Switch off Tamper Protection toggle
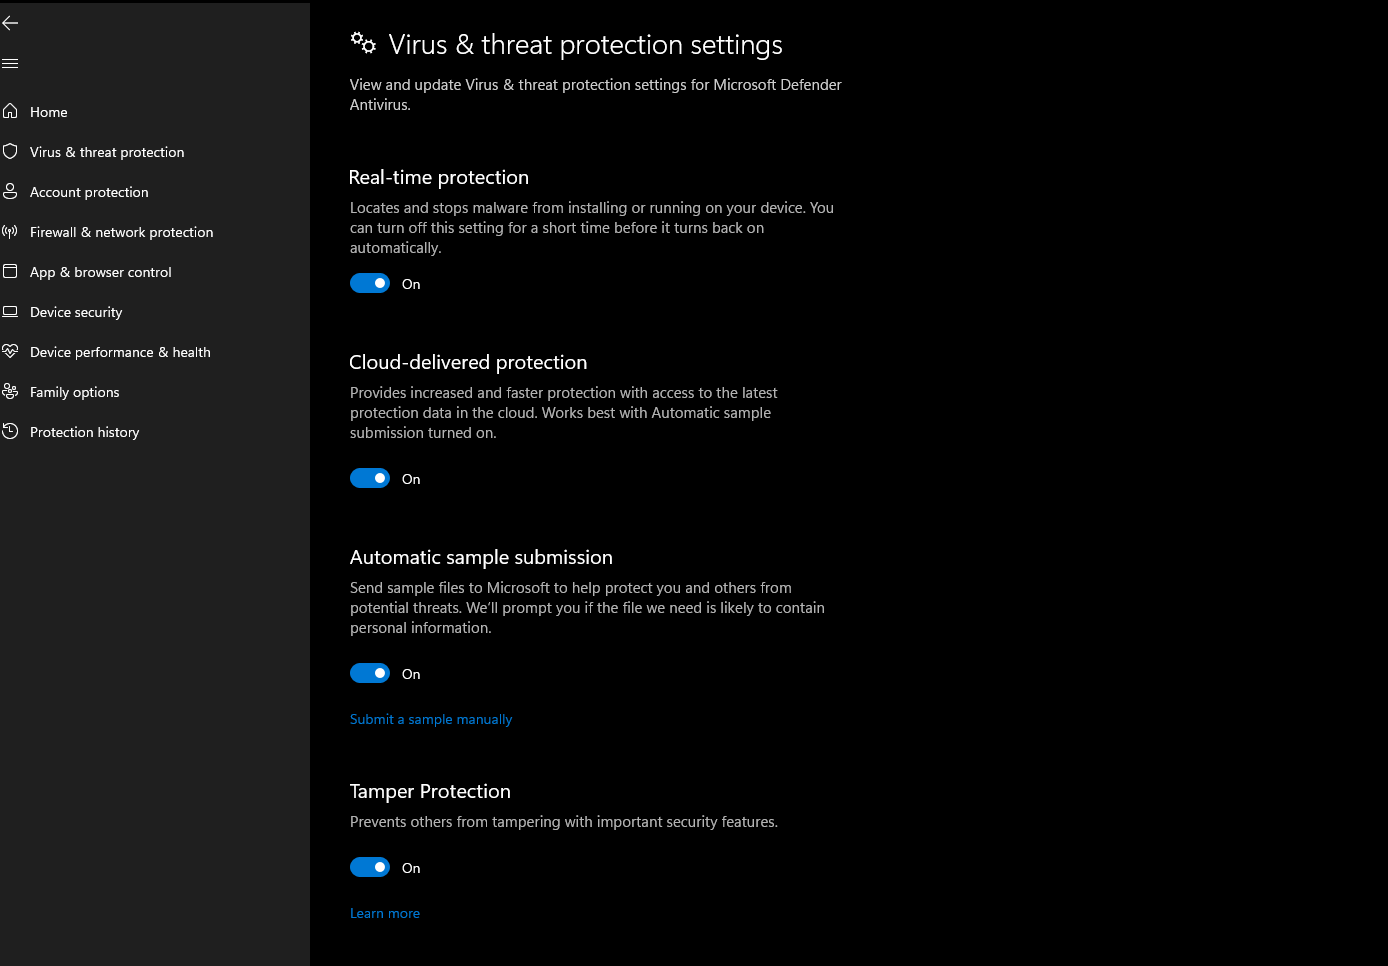Screen dimensions: 1388x966 click(x=370, y=867)
